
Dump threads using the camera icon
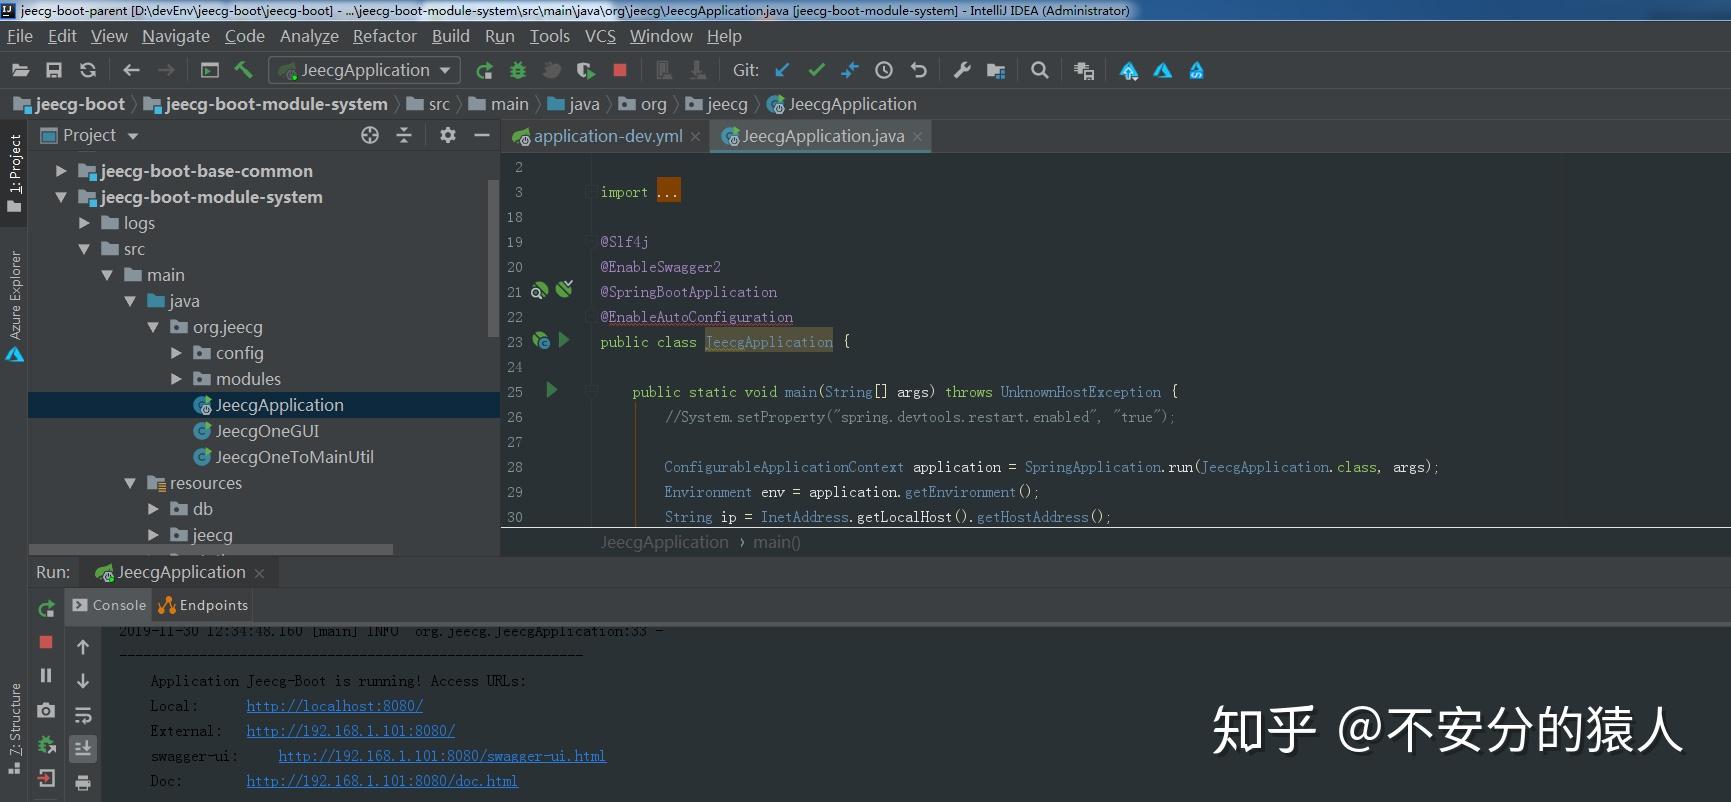[x=46, y=710]
